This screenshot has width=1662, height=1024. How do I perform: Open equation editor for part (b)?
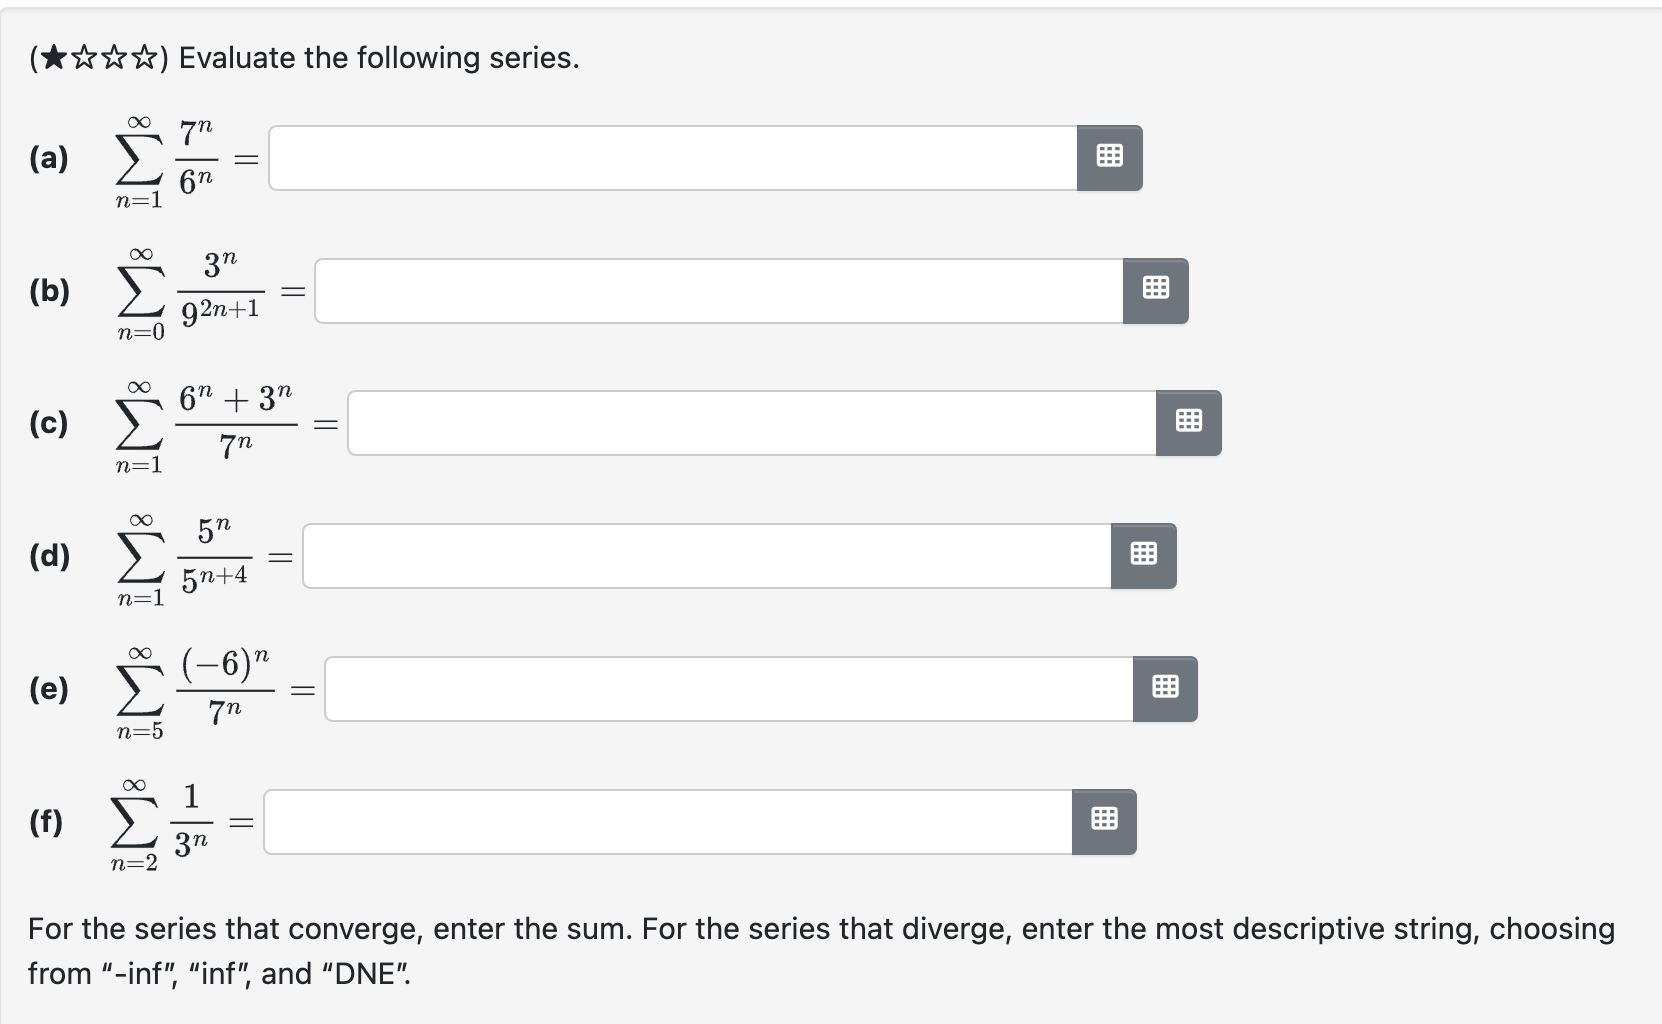[1155, 291]
